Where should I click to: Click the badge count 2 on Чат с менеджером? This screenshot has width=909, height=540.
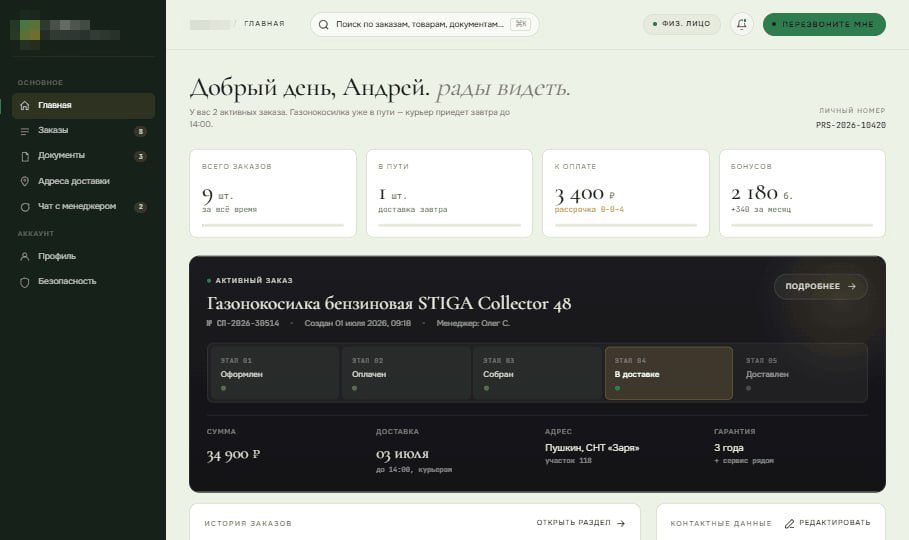point(140,207)
